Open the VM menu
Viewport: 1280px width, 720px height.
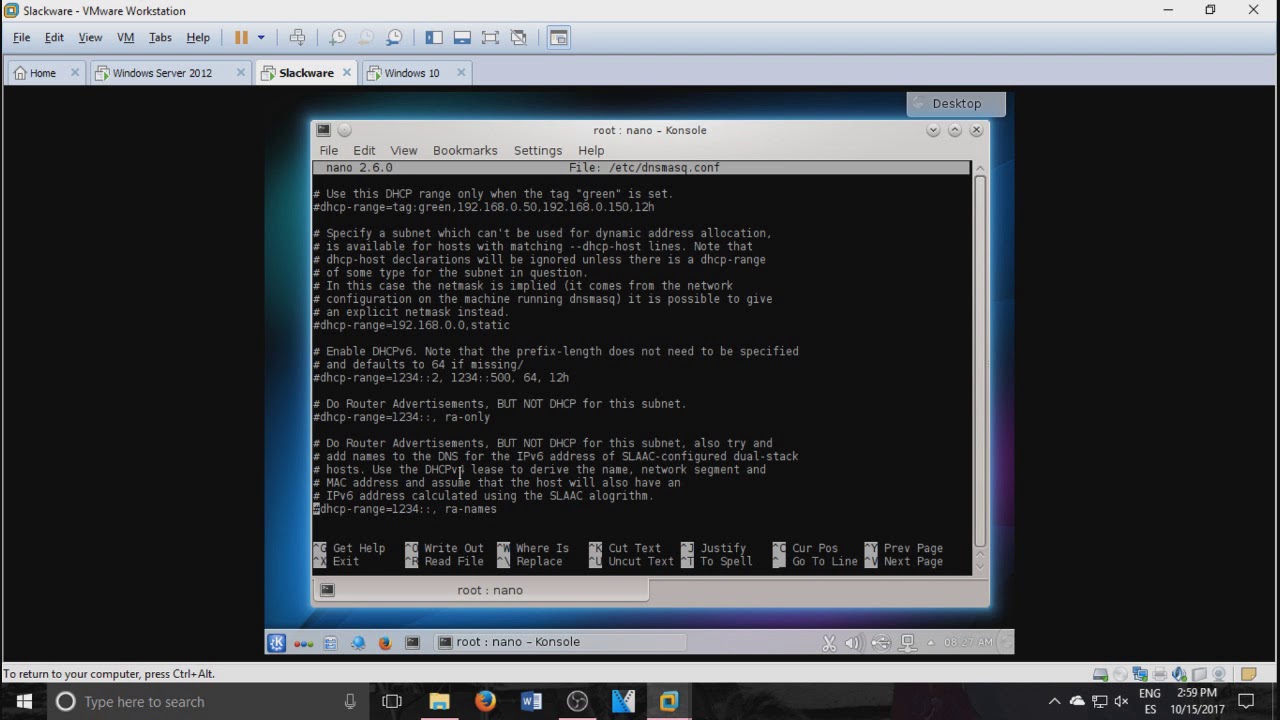coord(125,37)
